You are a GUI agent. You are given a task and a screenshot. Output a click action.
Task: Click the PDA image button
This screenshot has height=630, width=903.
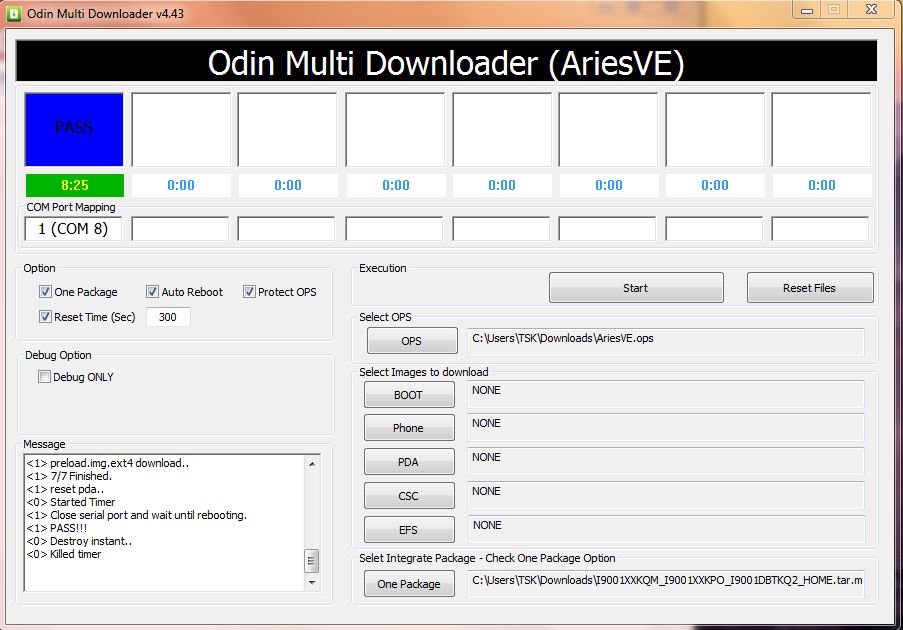tap(409, 462)
